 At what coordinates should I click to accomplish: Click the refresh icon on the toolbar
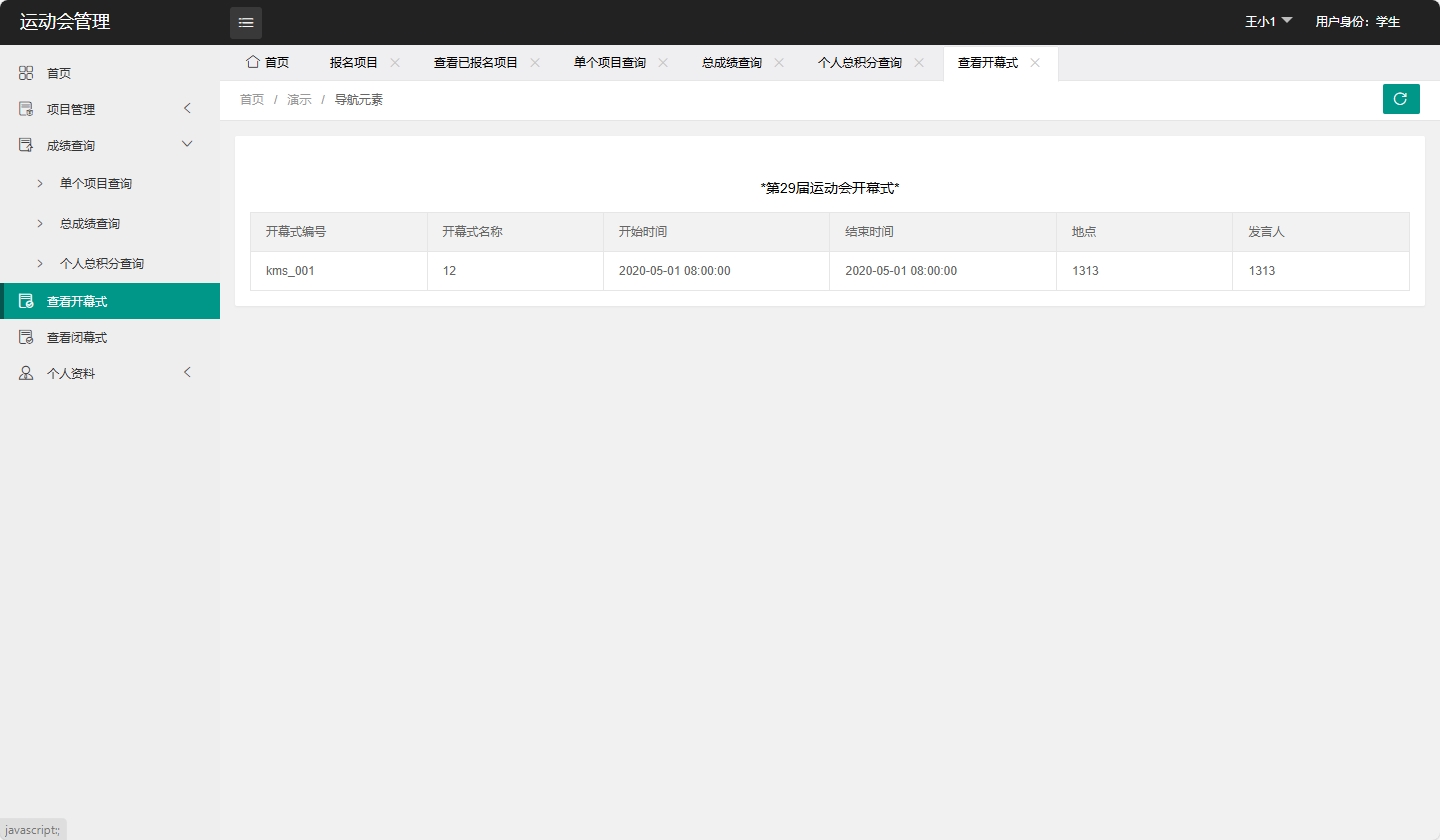(x=1400, y=99)
